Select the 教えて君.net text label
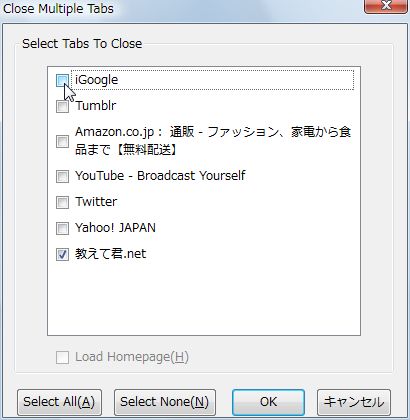Viewport: 410px width, 420px height. click(x=110, y=254)
